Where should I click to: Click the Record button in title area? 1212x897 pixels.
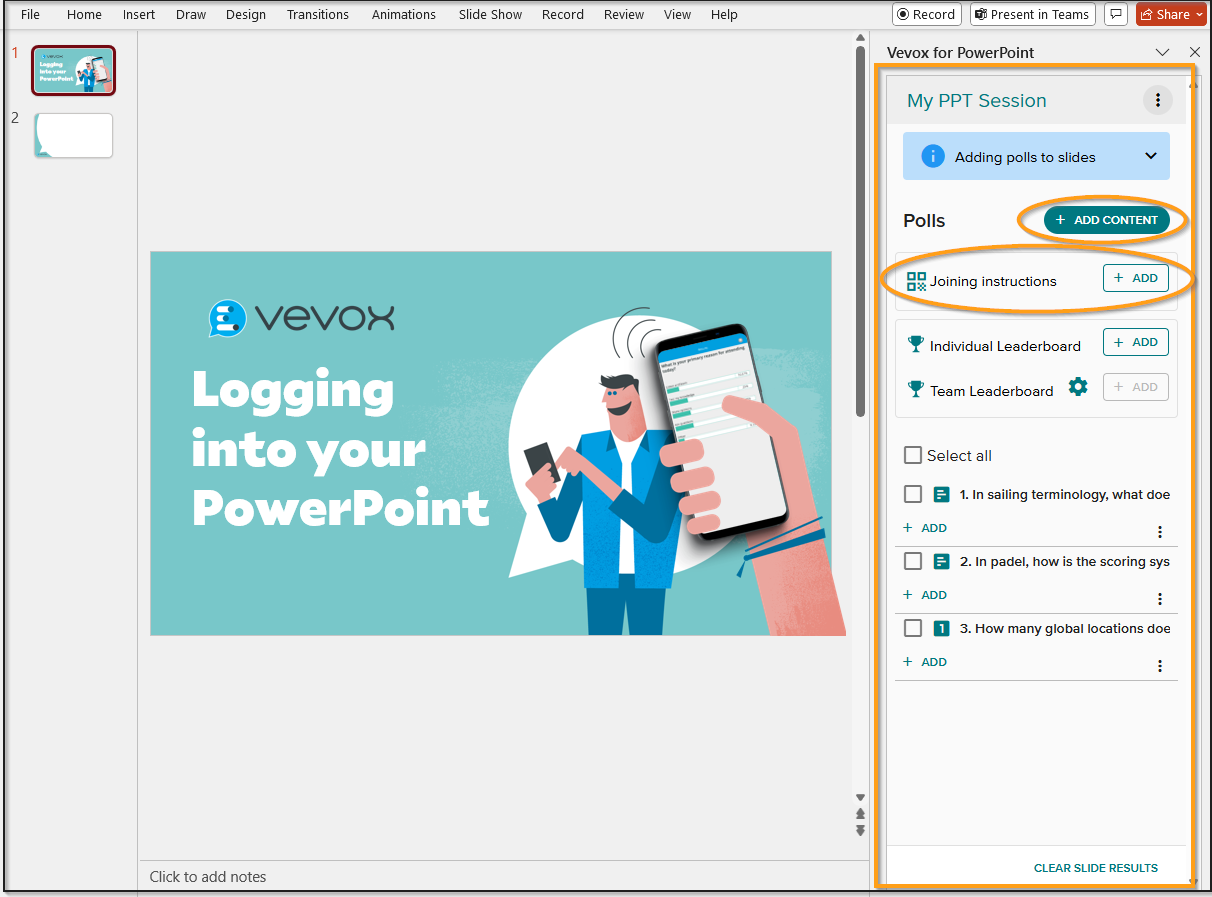tap(926, 14)
